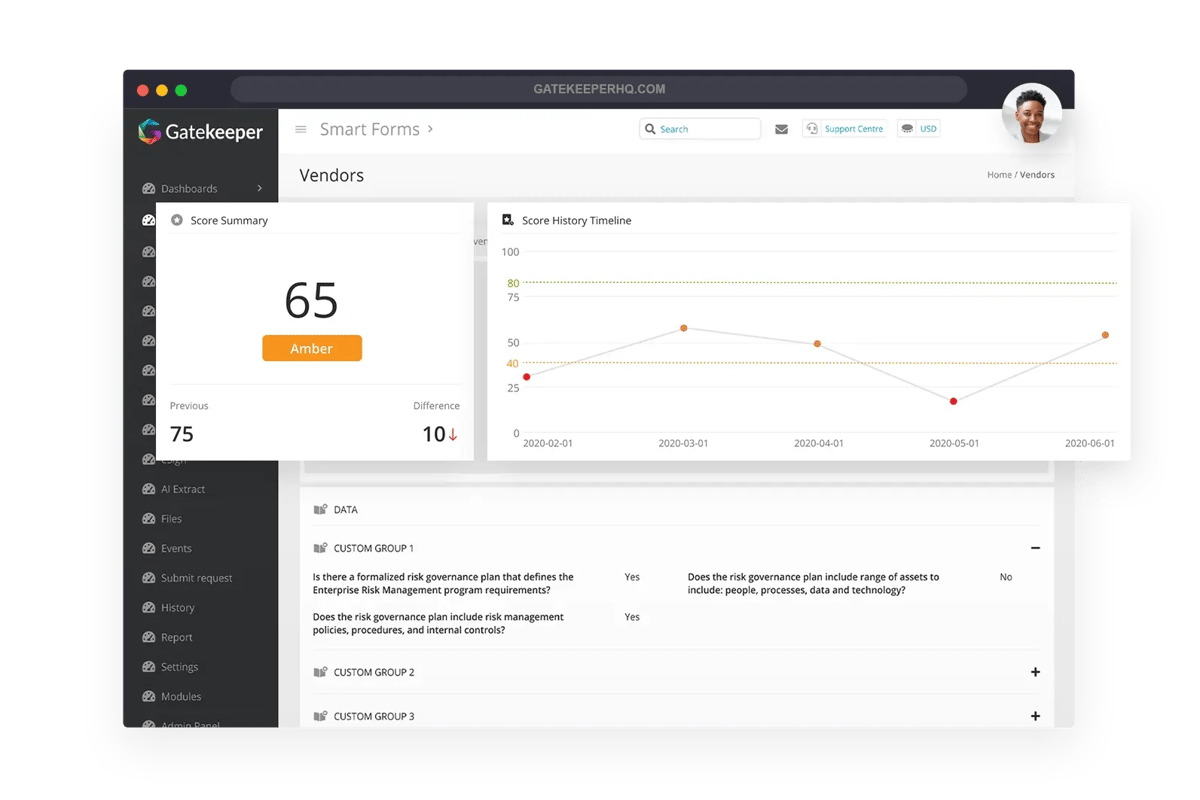Select Report in the sidebar
This screenshot has height=800, width=1200.
tap(176, 637)
